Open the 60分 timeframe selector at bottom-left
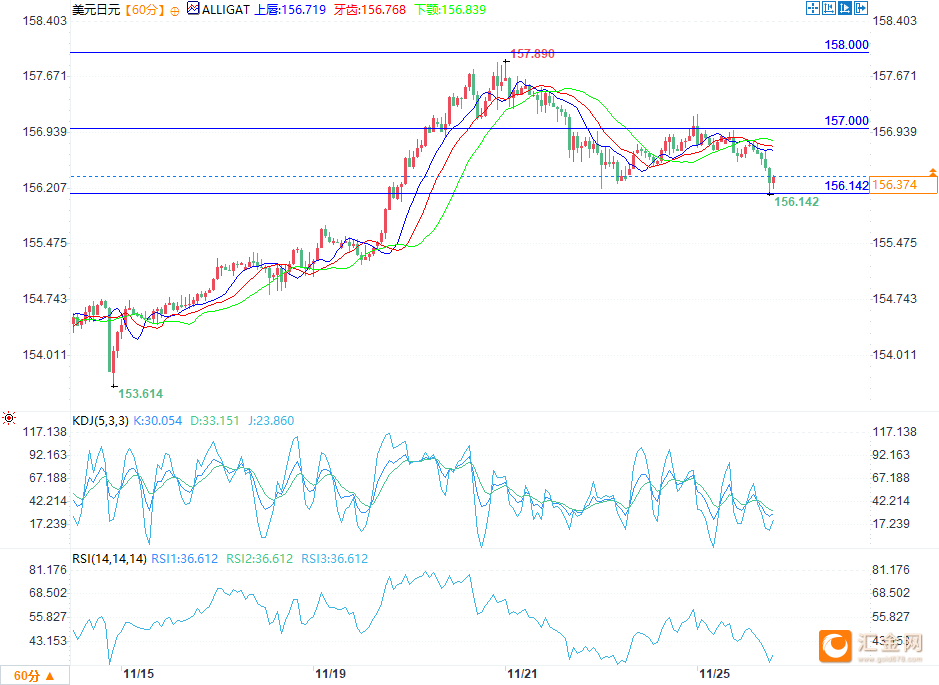This screenshot has width=939, height=685. tap(35, 676)
